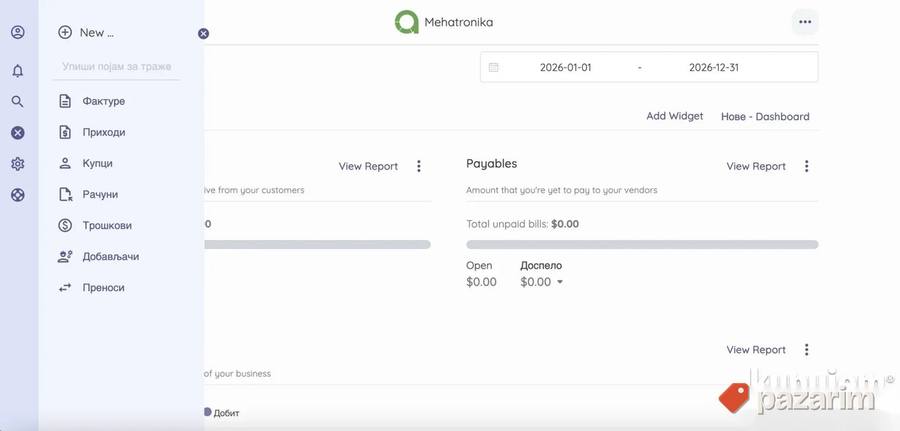Click the Трошкови dollar circle icon
Viewport: 900px width, 431px height.
coord(65,225)
